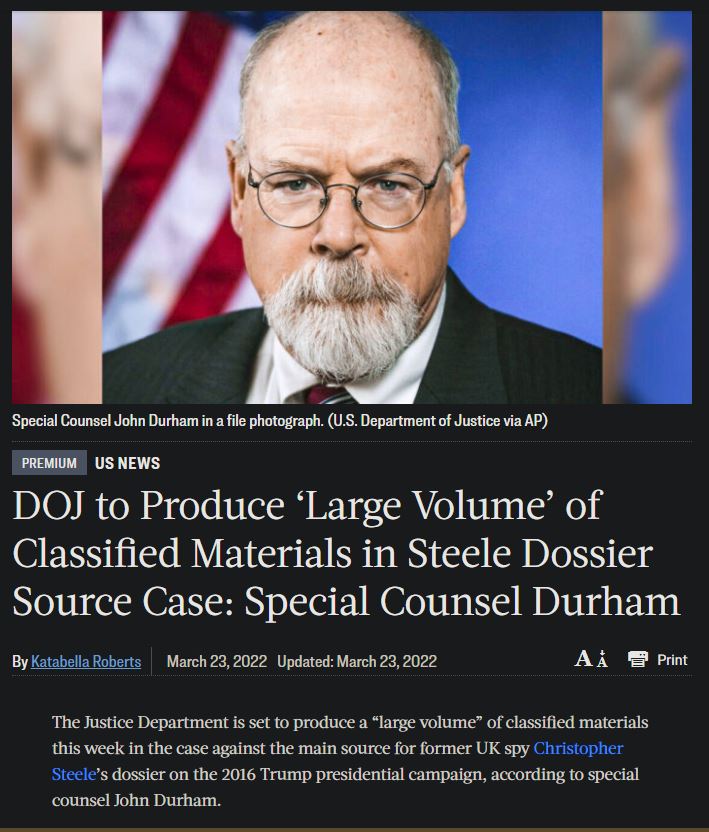Image resolution: width=709 pixels, height=832 pixels.
Task: Click the large A font-size icon
Action: [583, 659]
